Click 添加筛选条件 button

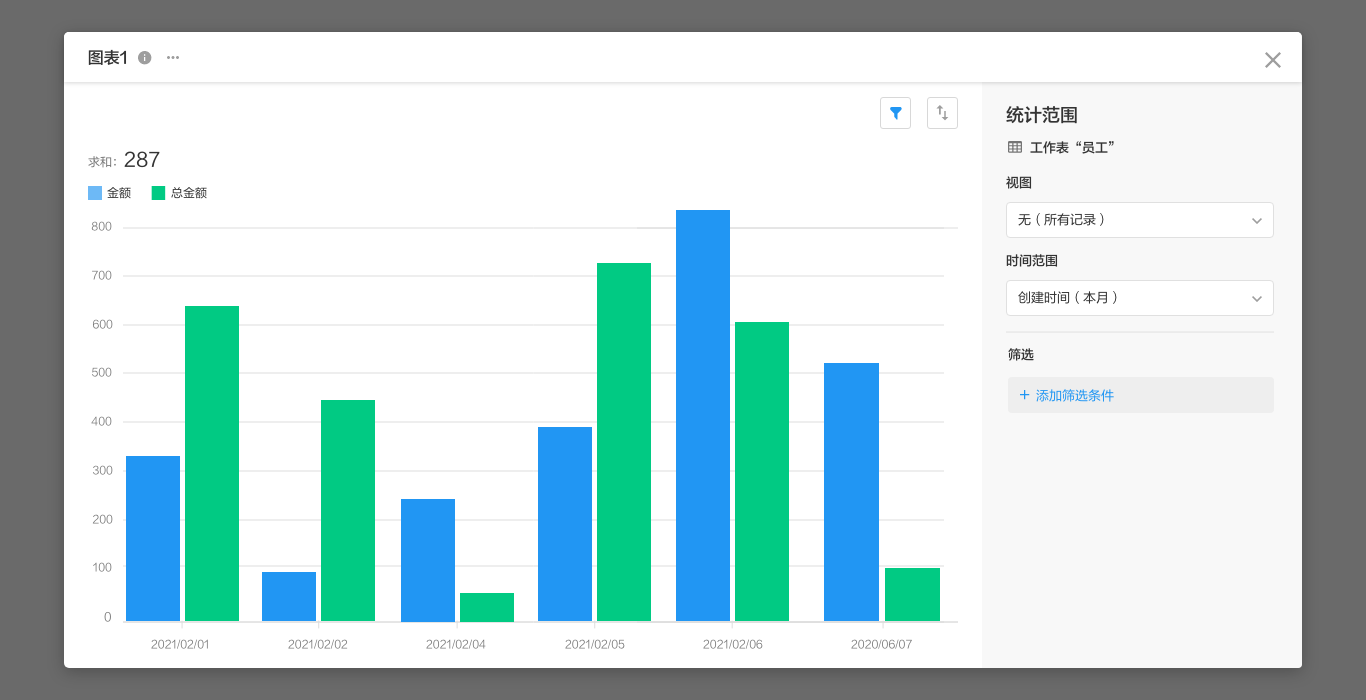coord(1141,395)
